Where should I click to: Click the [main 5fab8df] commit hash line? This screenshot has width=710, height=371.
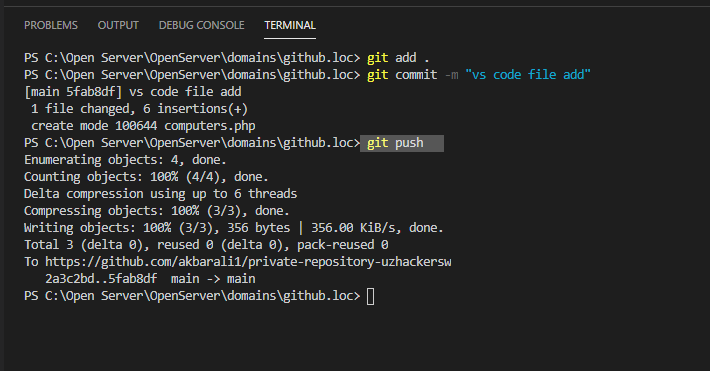coord(133,92)
